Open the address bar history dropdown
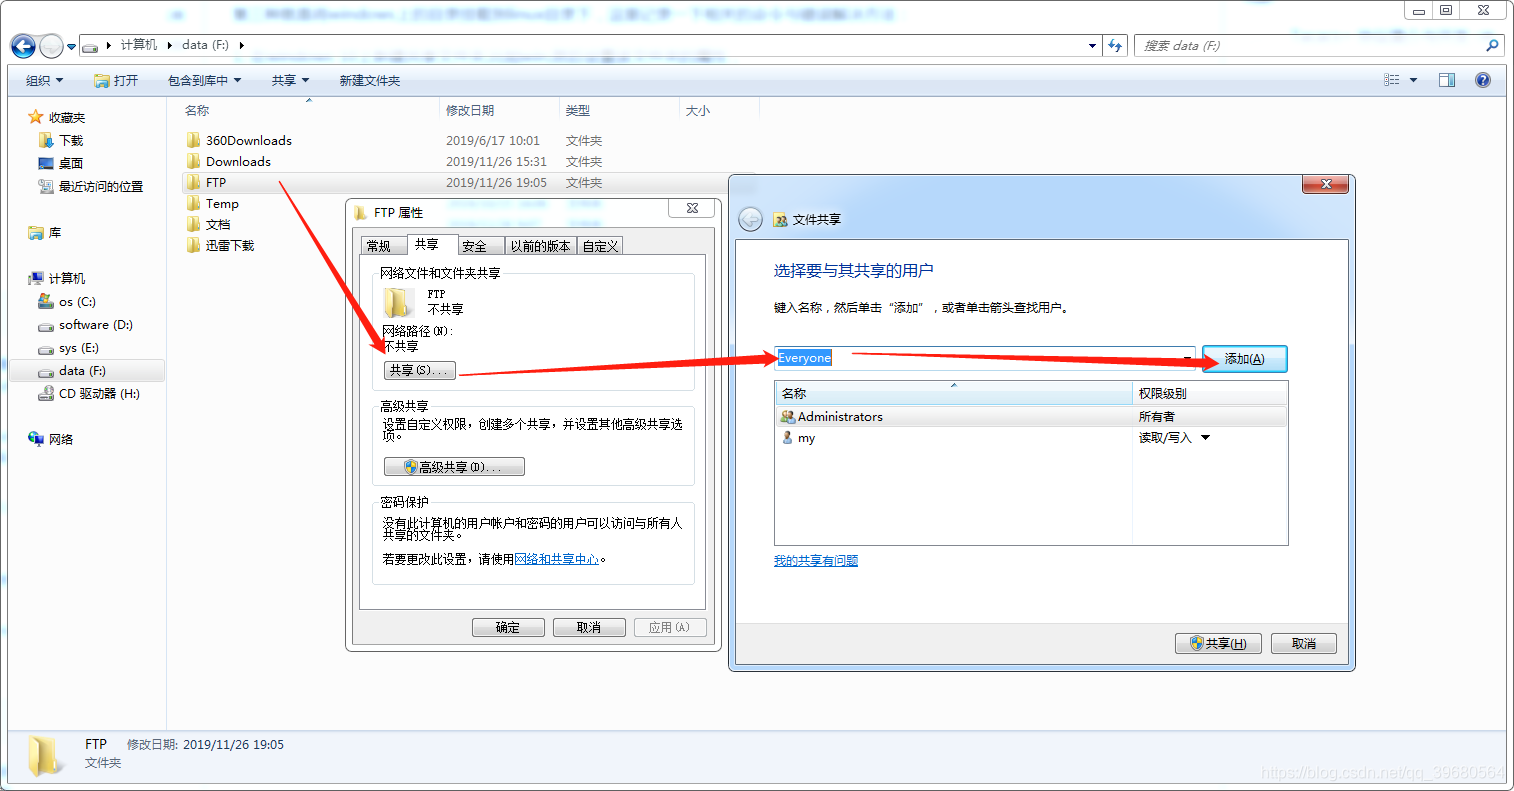1514x791 pixels. 1092,45
